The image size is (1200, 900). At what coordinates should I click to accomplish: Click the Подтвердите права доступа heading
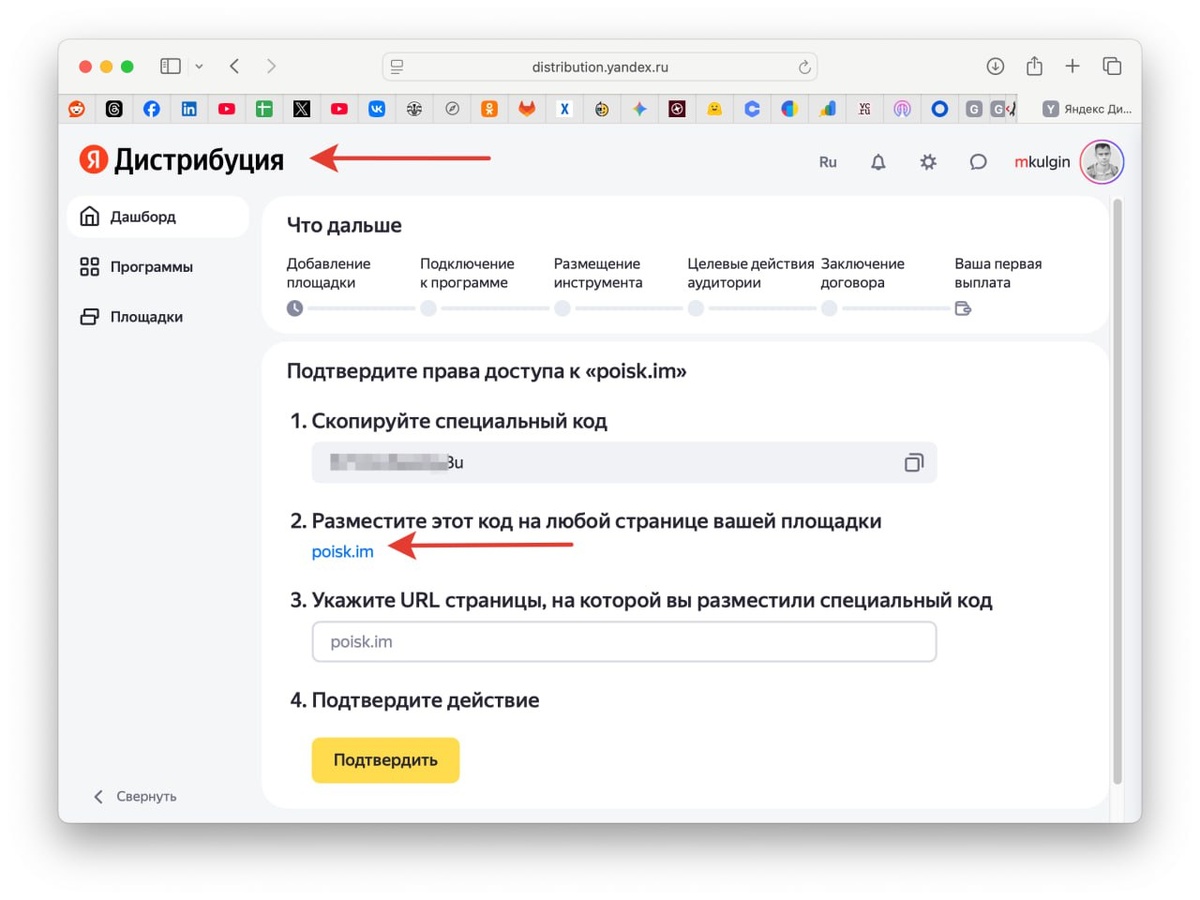point(486,372)
